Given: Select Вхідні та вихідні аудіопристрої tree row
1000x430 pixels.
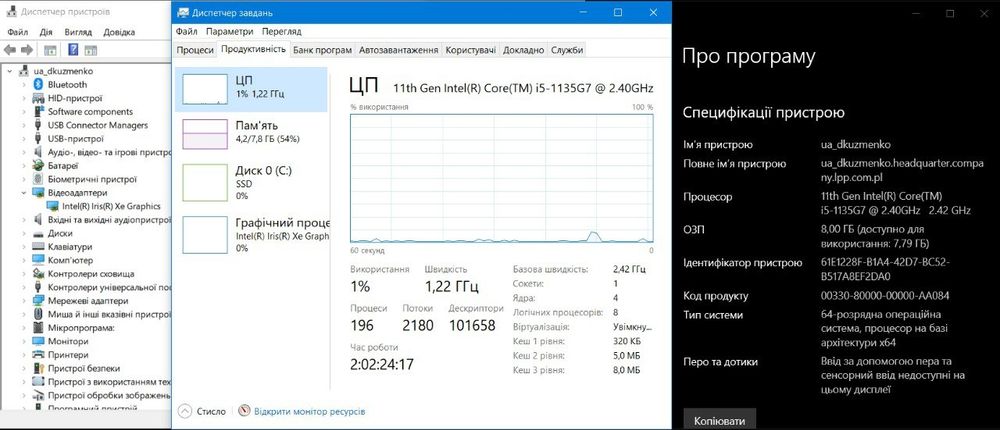Looking at the screenshot, I should click(101, 220).
